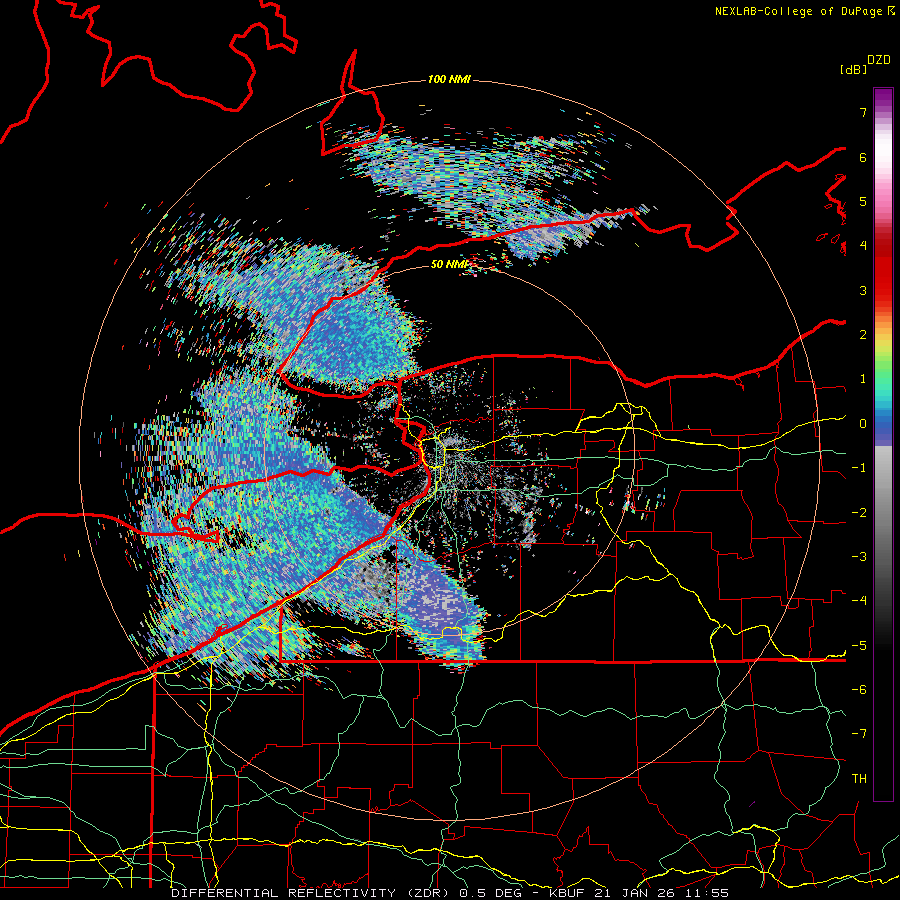The image size is (900, 900).
Task: Click the 4 value on color scale
Action: coord(863,246)
